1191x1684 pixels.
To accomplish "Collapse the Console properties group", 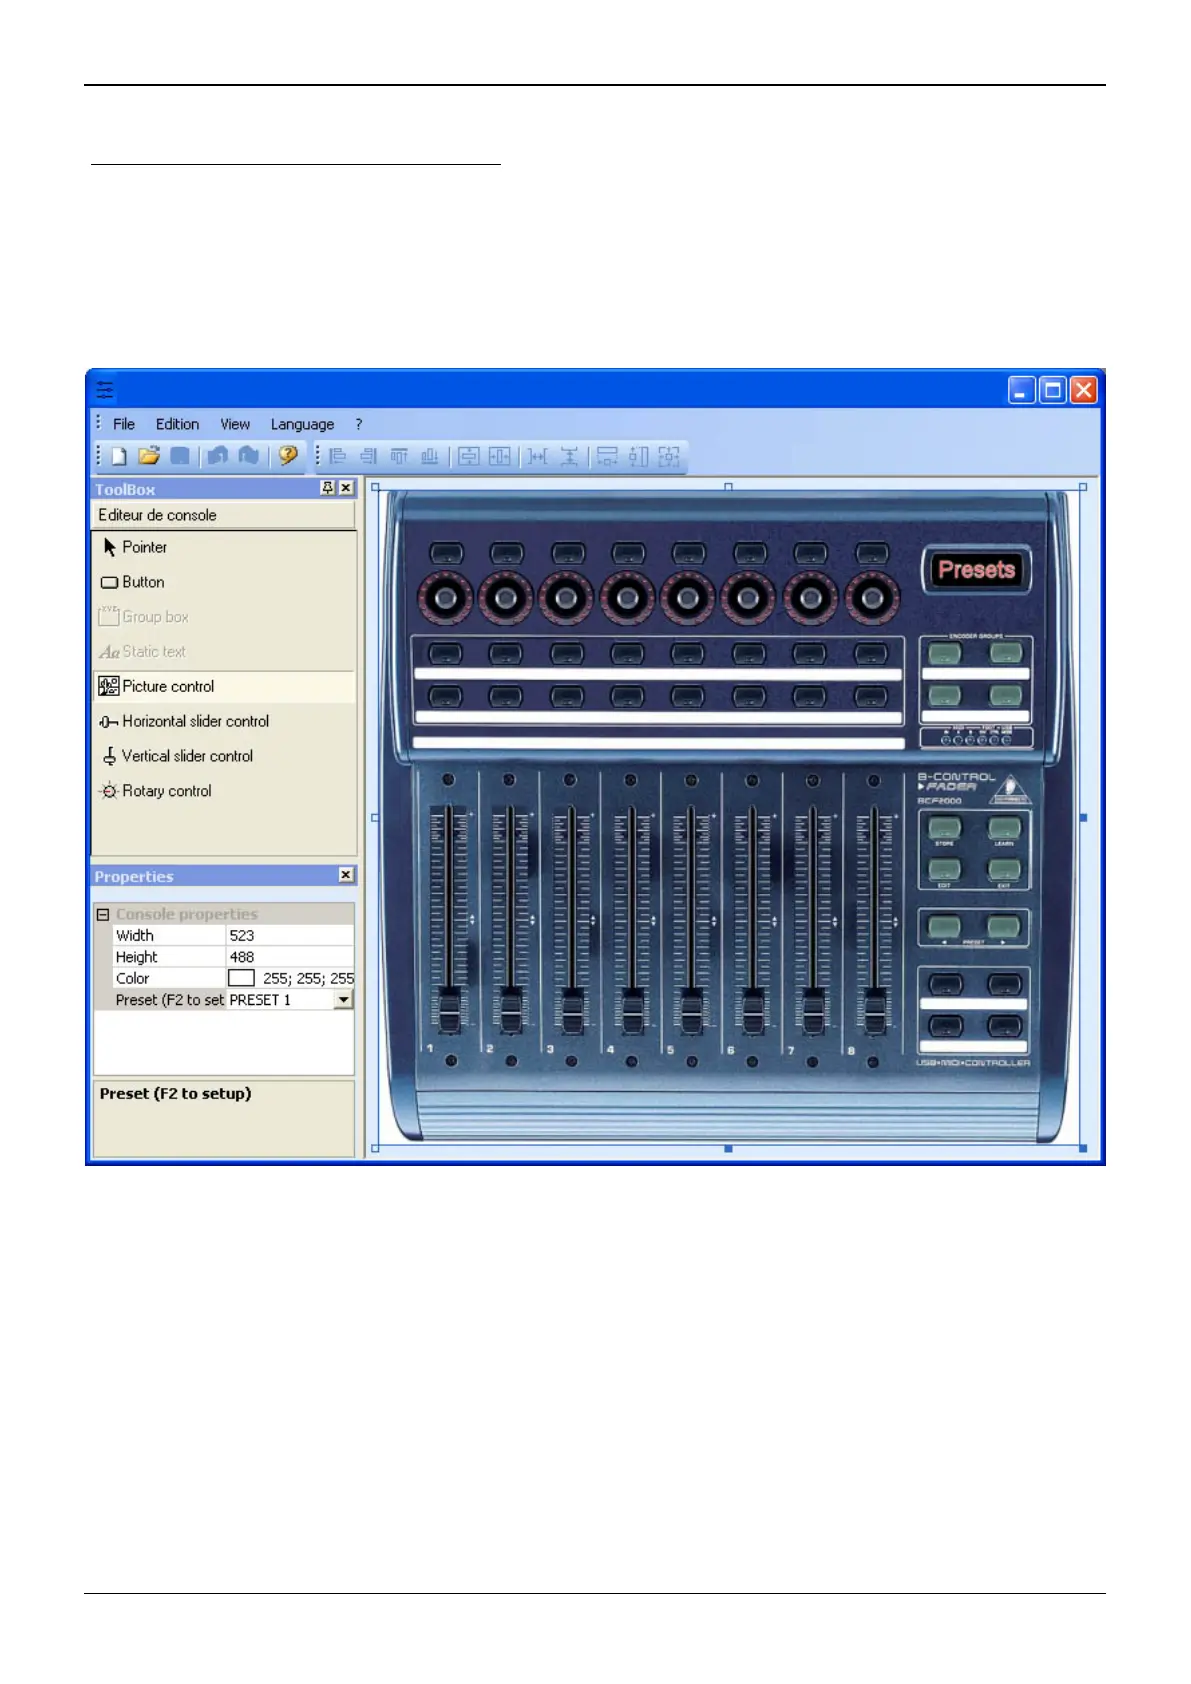I will coord(103,915).
